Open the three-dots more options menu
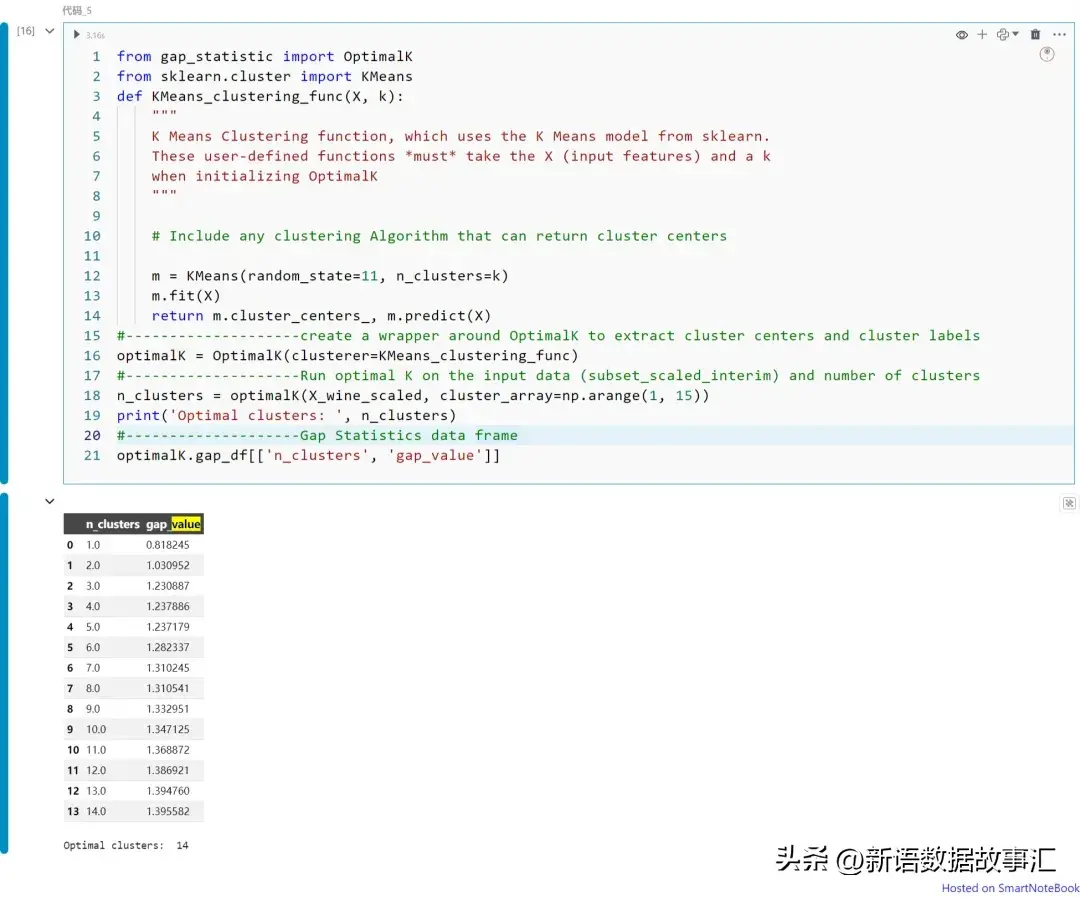This screenshot has width=1080, height=897. (x=1059, y=34)
